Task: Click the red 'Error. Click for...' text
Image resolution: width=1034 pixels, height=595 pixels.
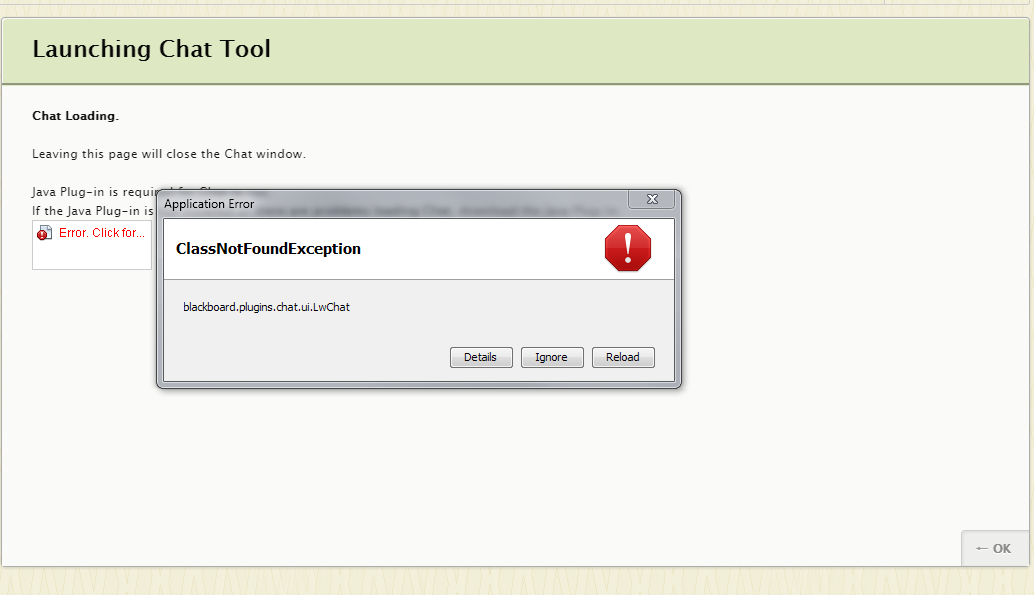Action: click(101, 233)
